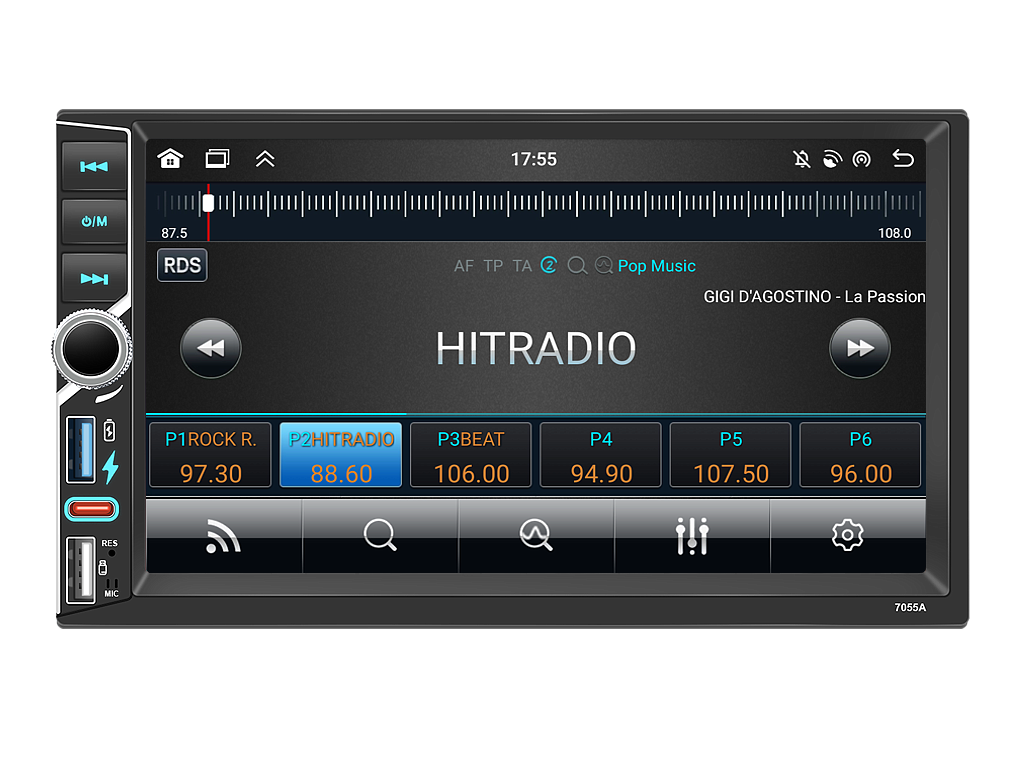Open radio settings gear icon
The image size is (1024, 768).
tap(848, 536)
